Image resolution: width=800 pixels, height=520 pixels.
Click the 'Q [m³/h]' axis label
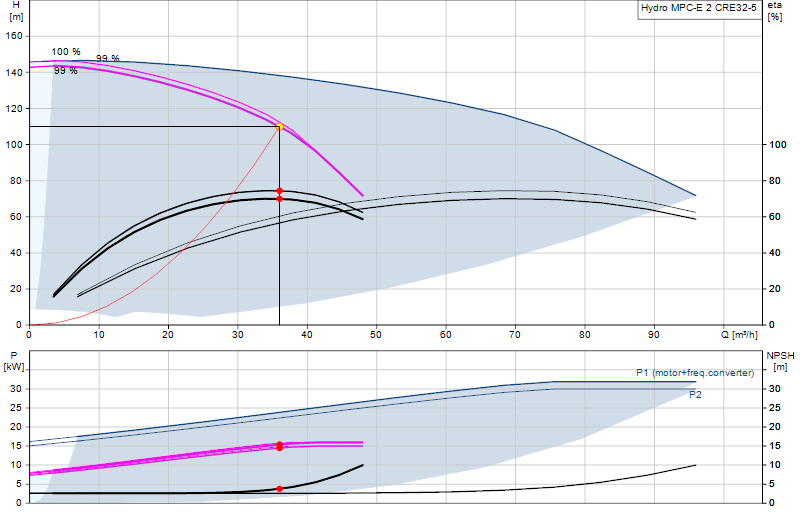(739, 335)
